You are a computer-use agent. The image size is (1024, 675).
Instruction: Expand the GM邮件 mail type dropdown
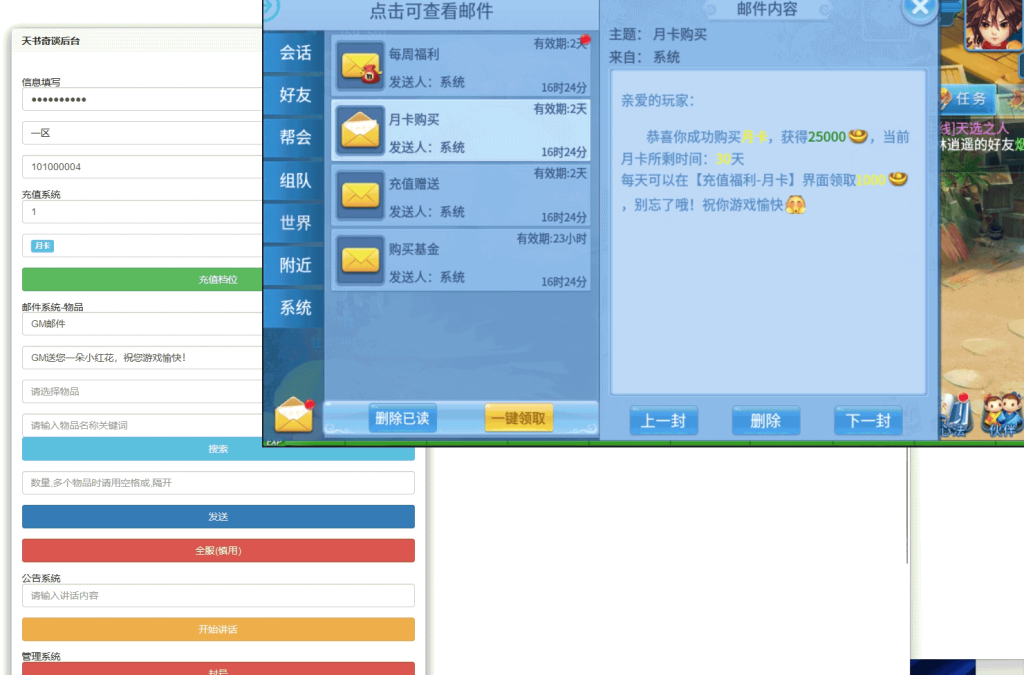tap(141, 323)
